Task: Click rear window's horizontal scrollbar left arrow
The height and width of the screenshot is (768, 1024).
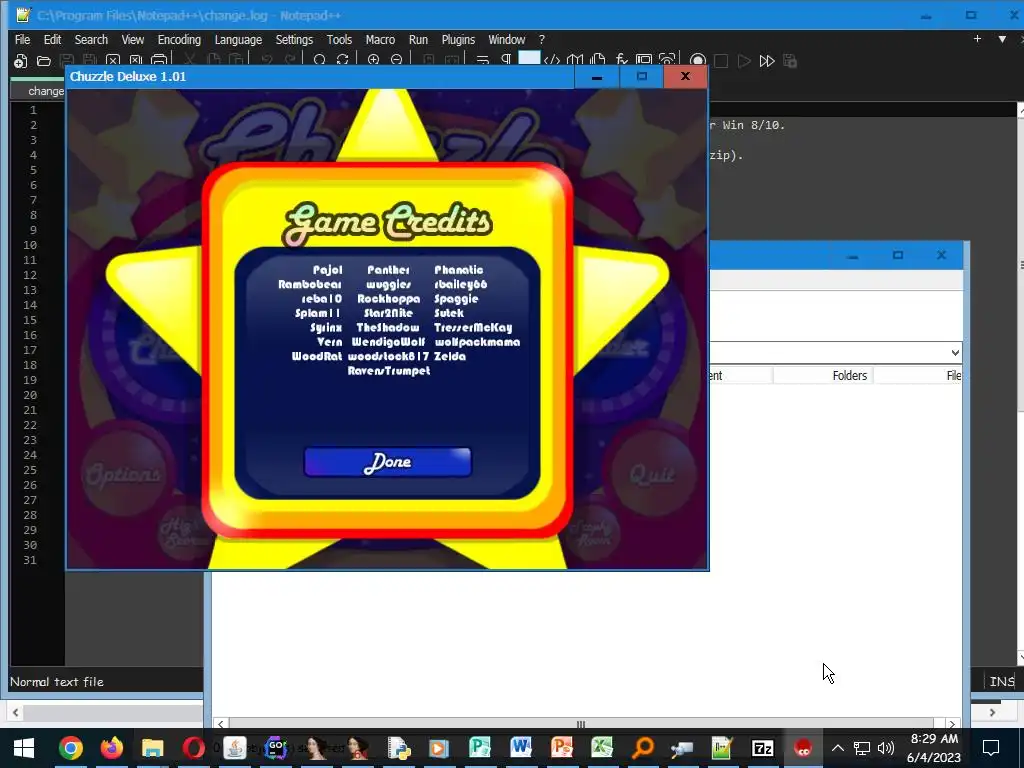Action: click(221, 724)
